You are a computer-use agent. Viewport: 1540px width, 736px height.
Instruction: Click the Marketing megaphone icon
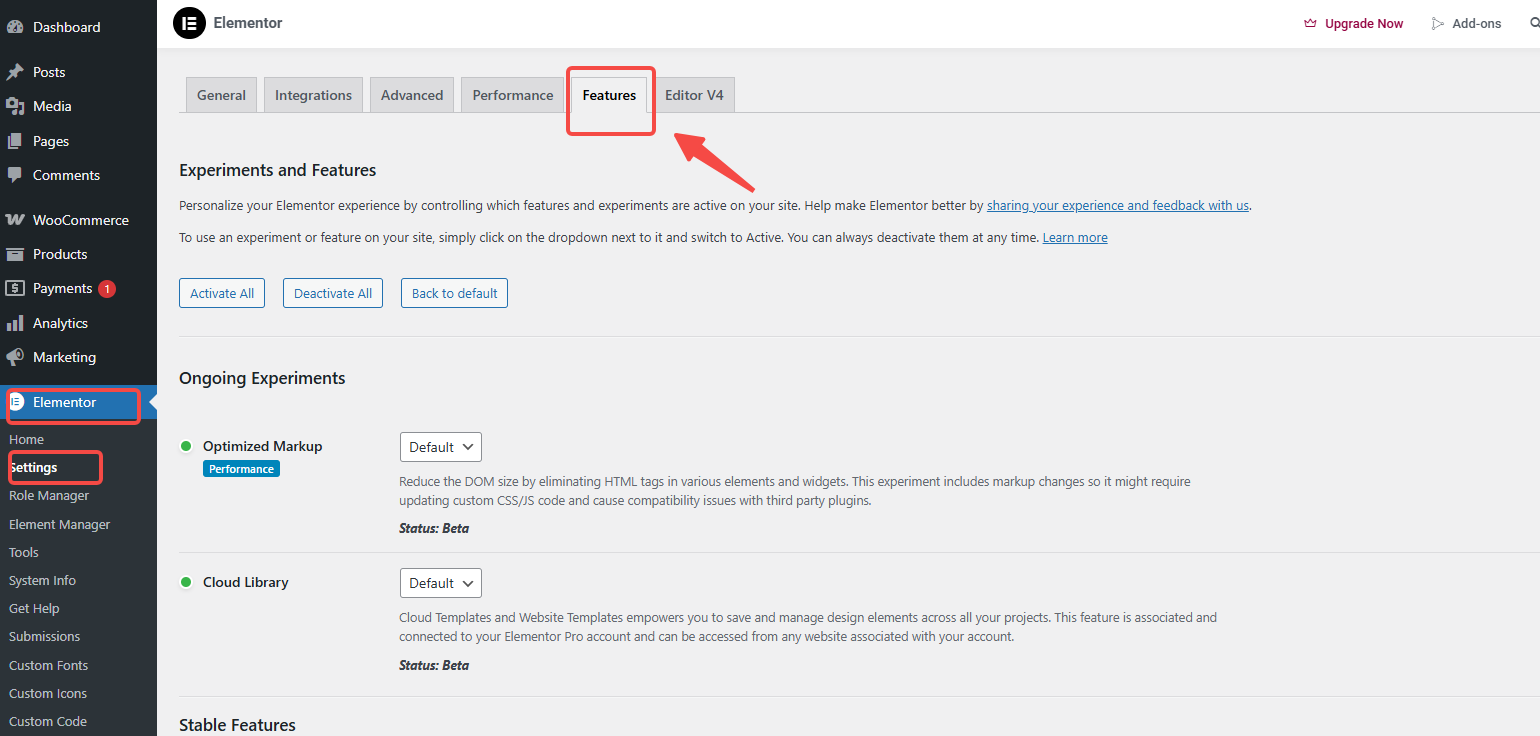(15, 357)
